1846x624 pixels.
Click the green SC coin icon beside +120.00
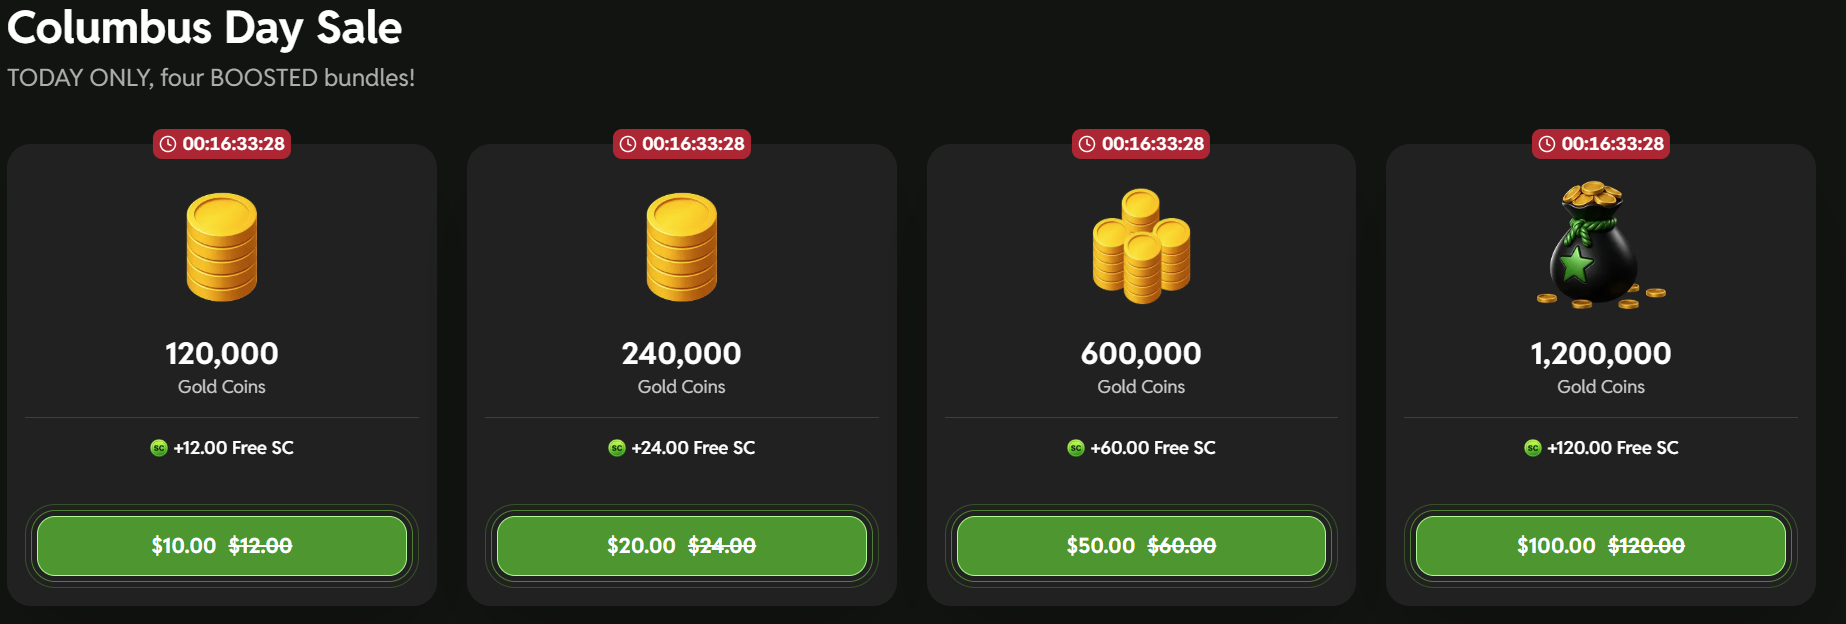click(1533, 448)
